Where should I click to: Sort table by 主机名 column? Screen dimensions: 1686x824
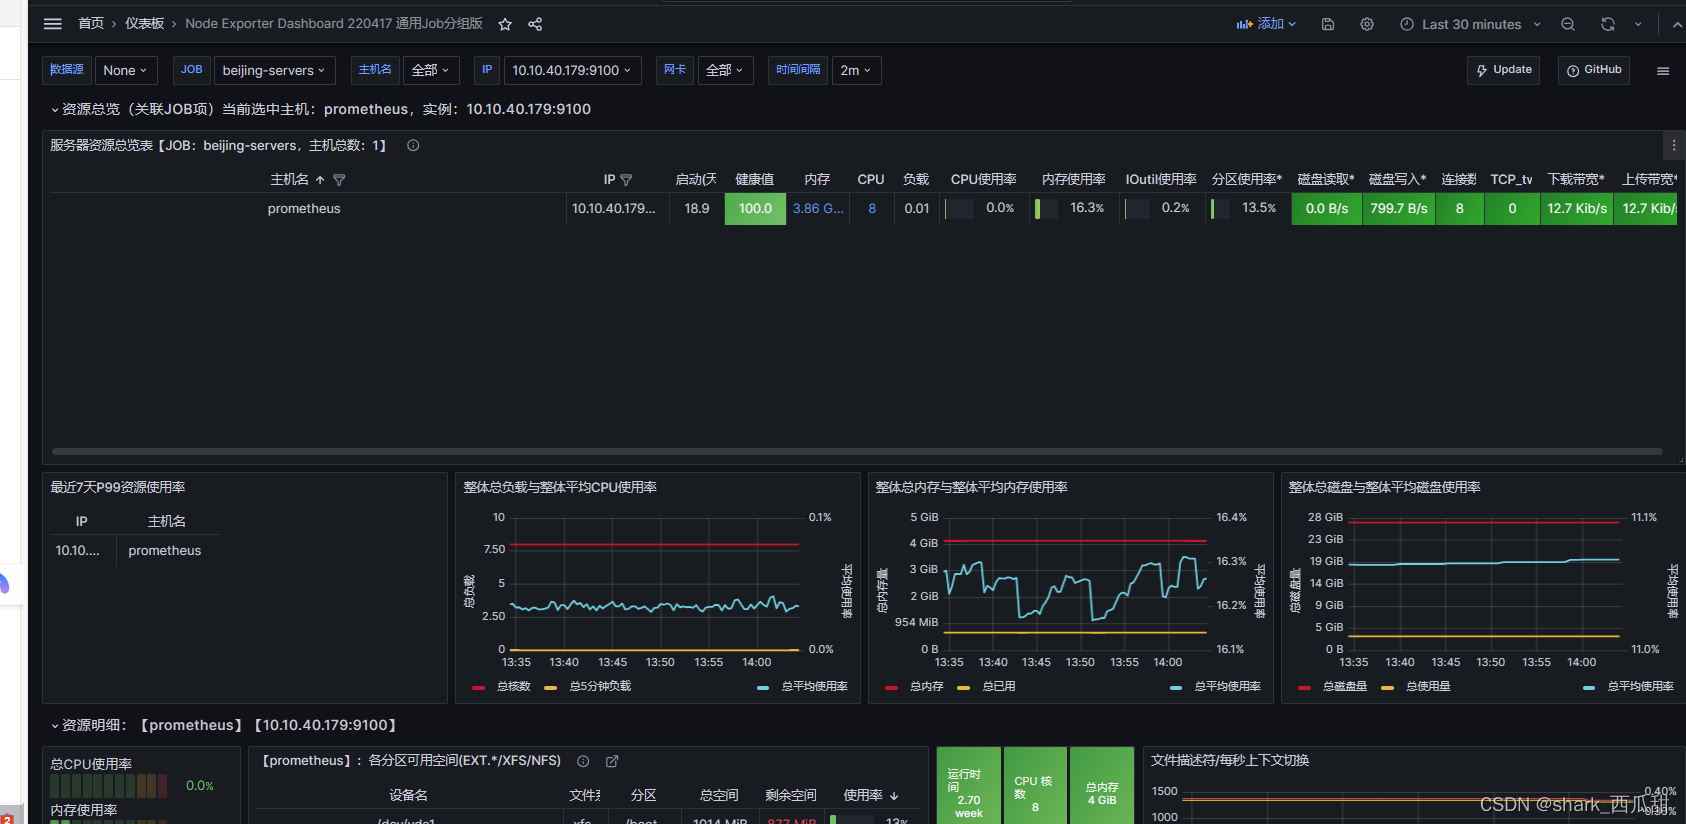click(x=289, y=180)
